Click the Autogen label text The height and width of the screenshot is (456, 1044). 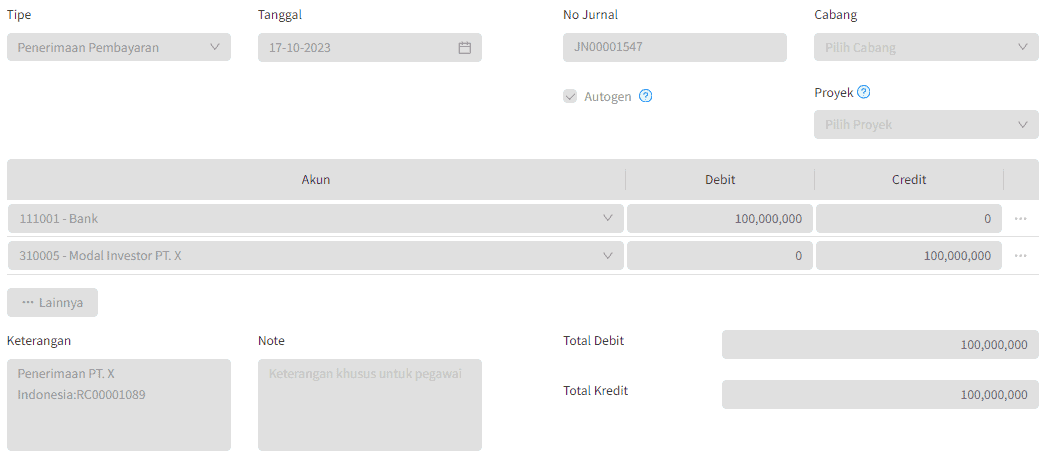tap(608, 97)
